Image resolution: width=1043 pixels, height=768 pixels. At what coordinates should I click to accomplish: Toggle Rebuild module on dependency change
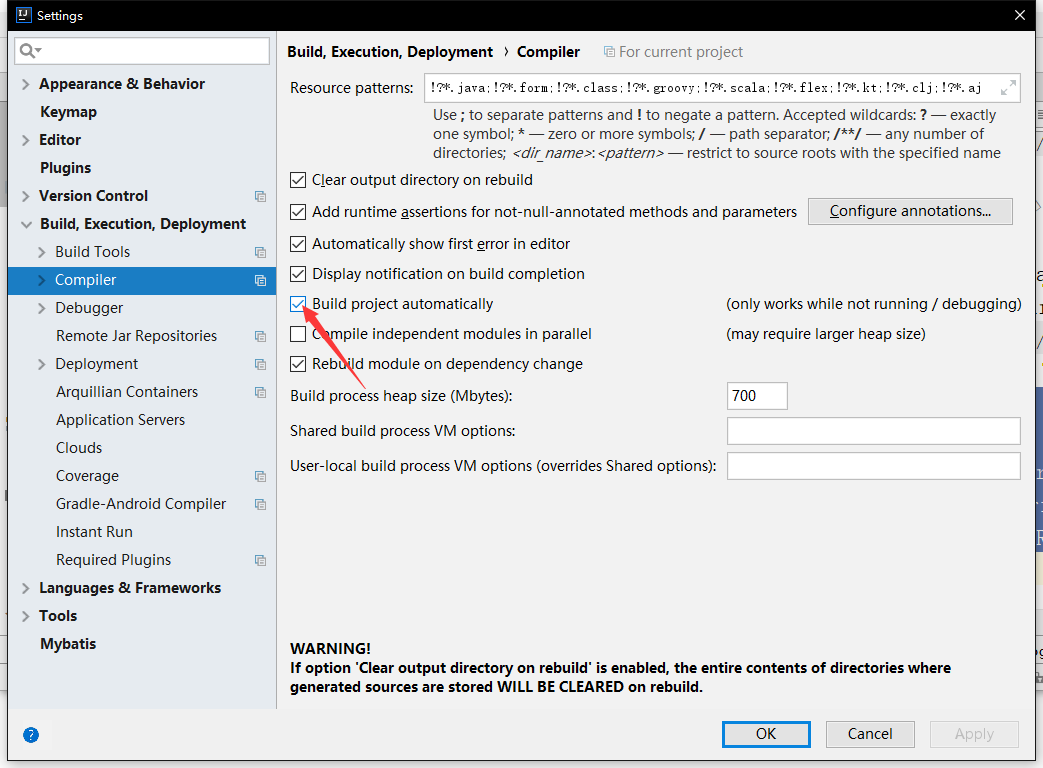(298, 364)
